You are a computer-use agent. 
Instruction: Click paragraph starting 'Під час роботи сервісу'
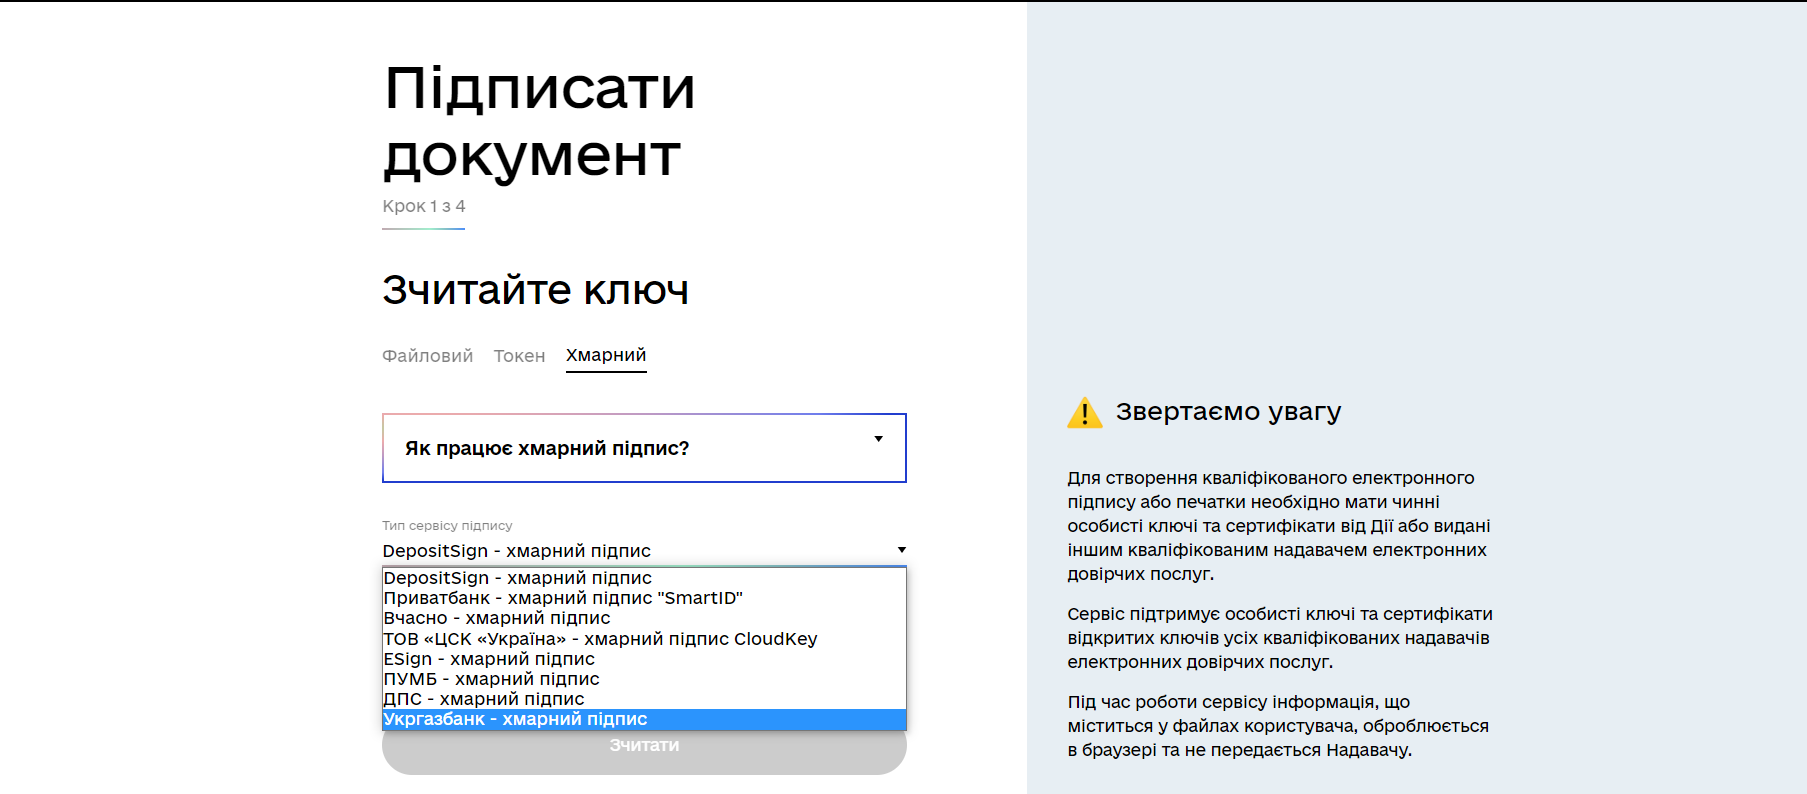tap(1278, 726)
